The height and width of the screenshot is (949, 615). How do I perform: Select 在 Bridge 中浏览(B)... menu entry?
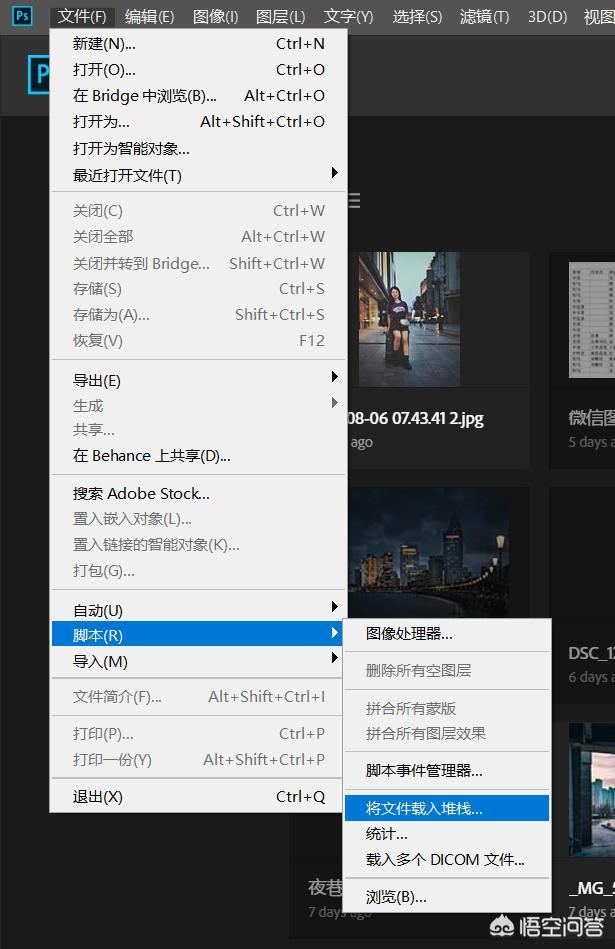coord(145,96)
